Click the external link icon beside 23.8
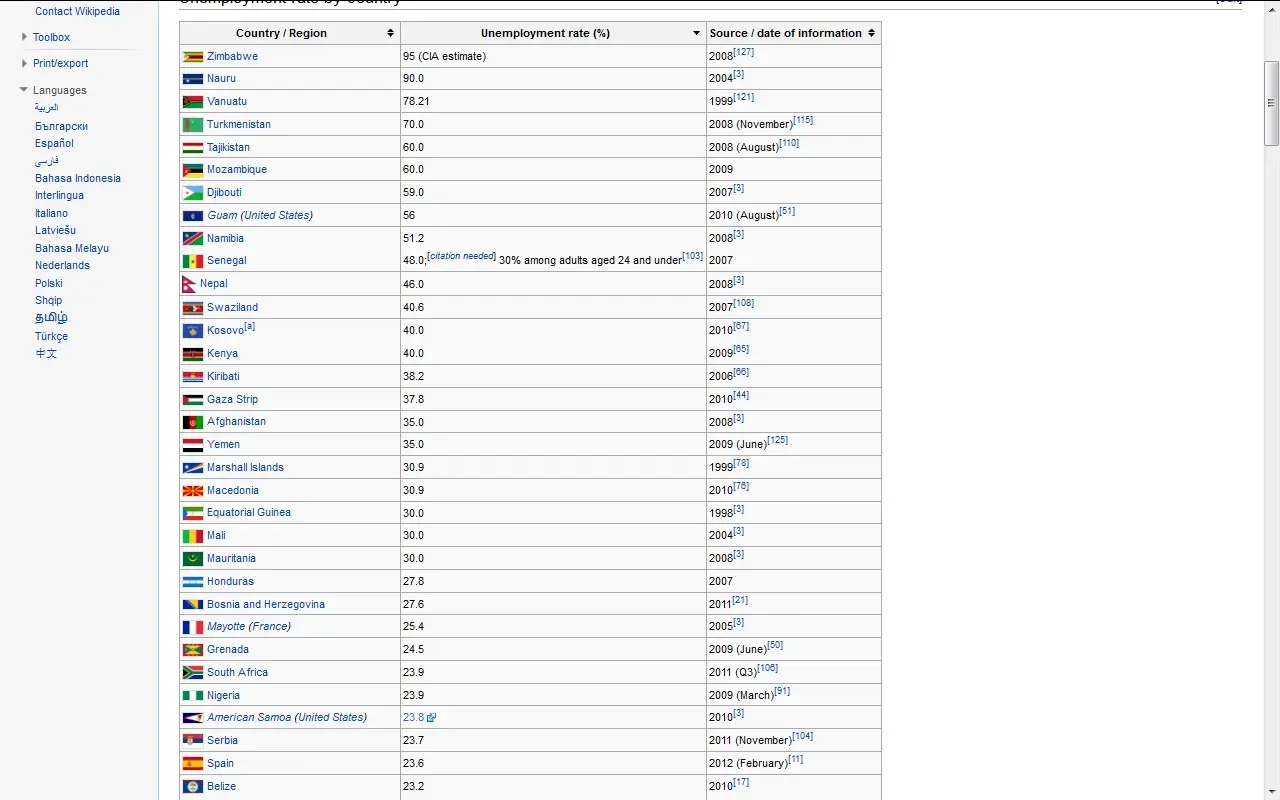1280x800 pixels. [432, 718]
